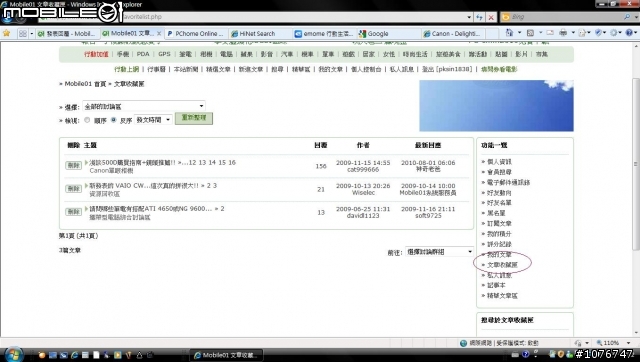The height and width of the screenshot is (362, 640).
Task: Delete the VAIO CW favorite entry
Action: 73,189
